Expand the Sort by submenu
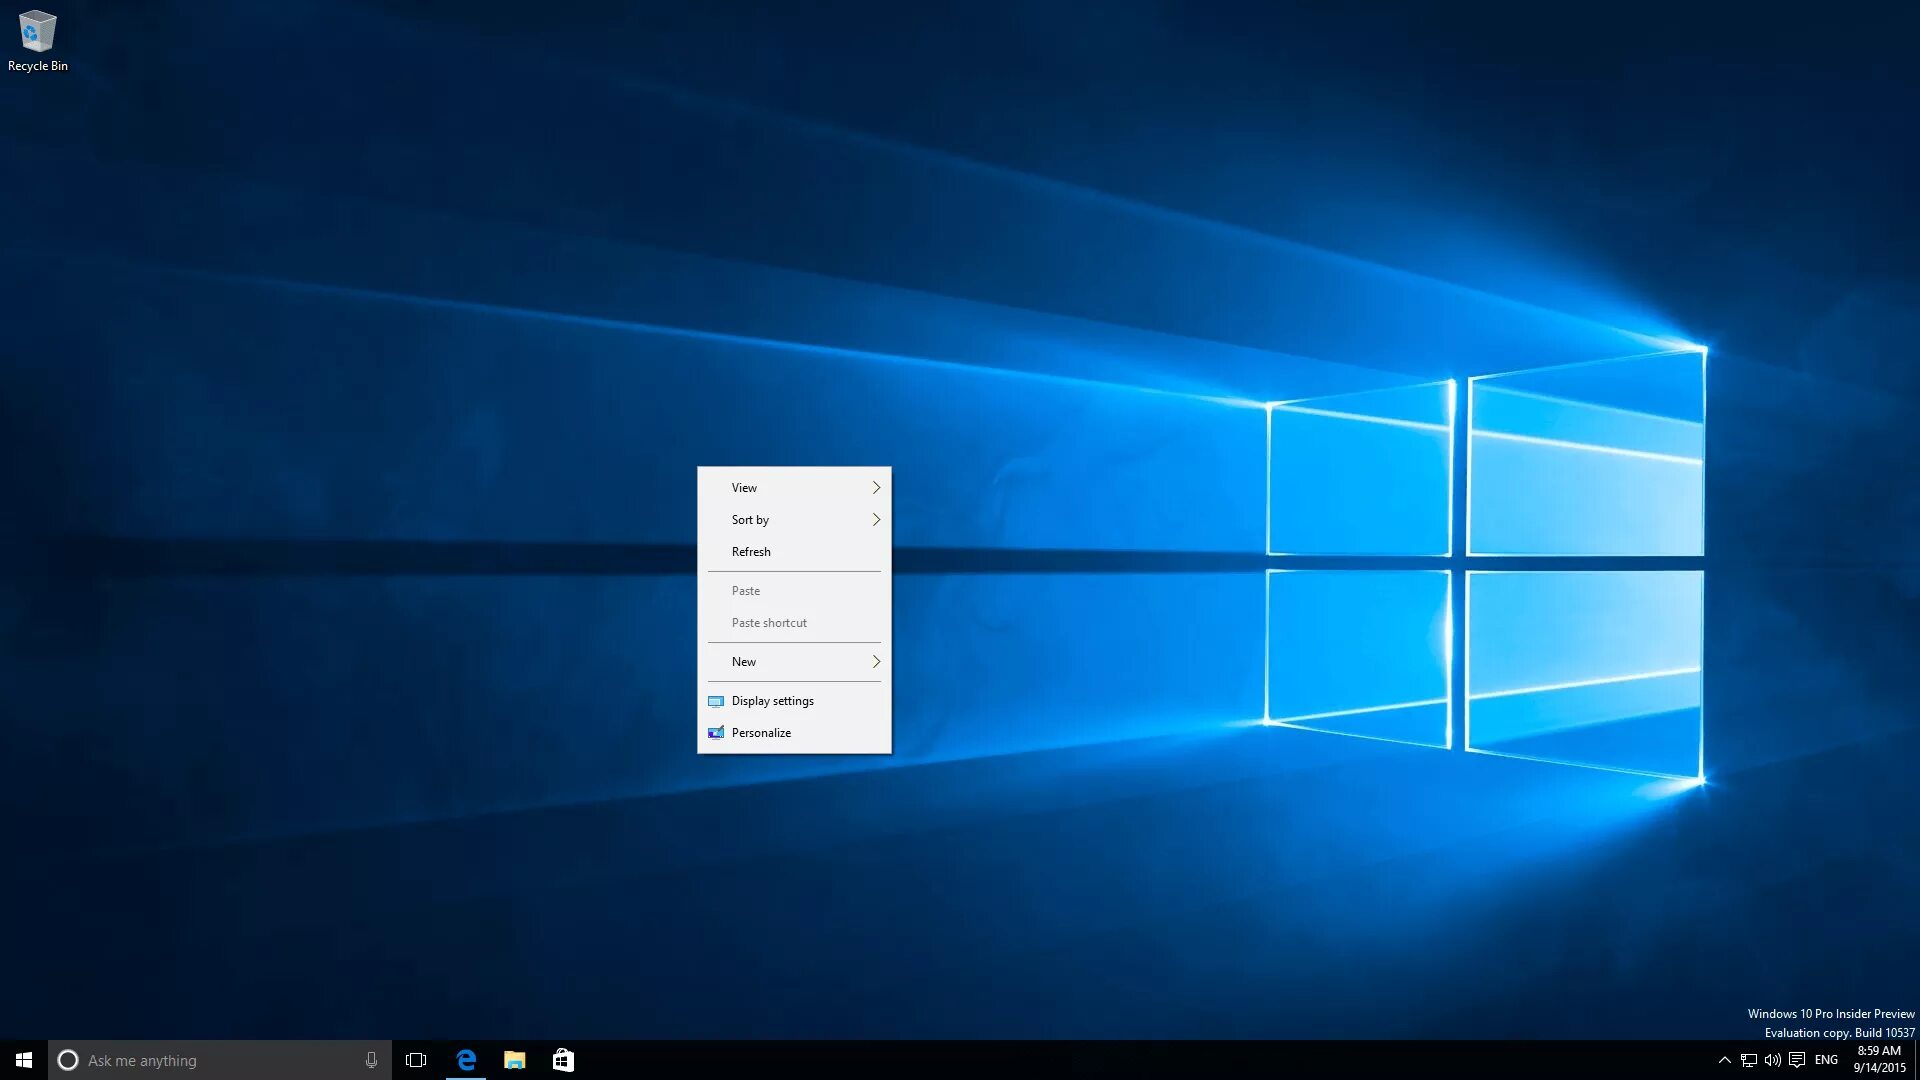The height and width of the screenshot is (1080, 1920). click(793, 518)
